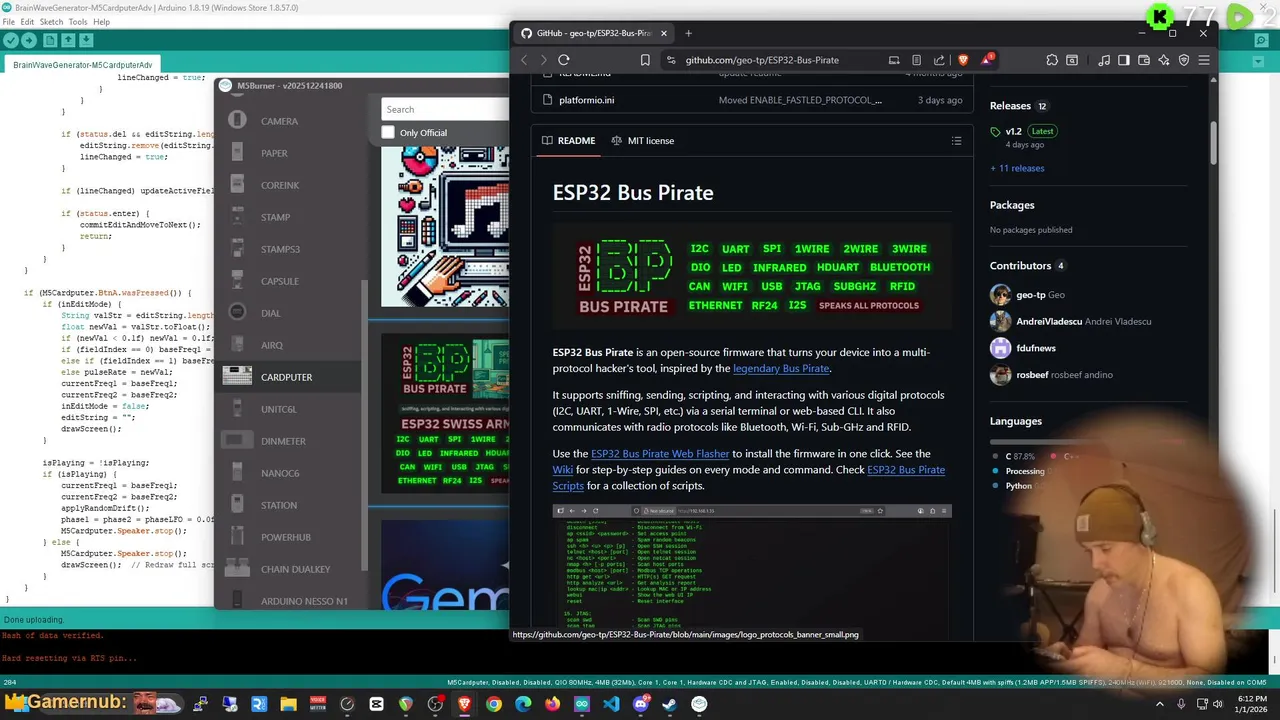The width and height of the screenshot is (1280, 720).
Task: Go back in the browser
Action: click(523, 60)
